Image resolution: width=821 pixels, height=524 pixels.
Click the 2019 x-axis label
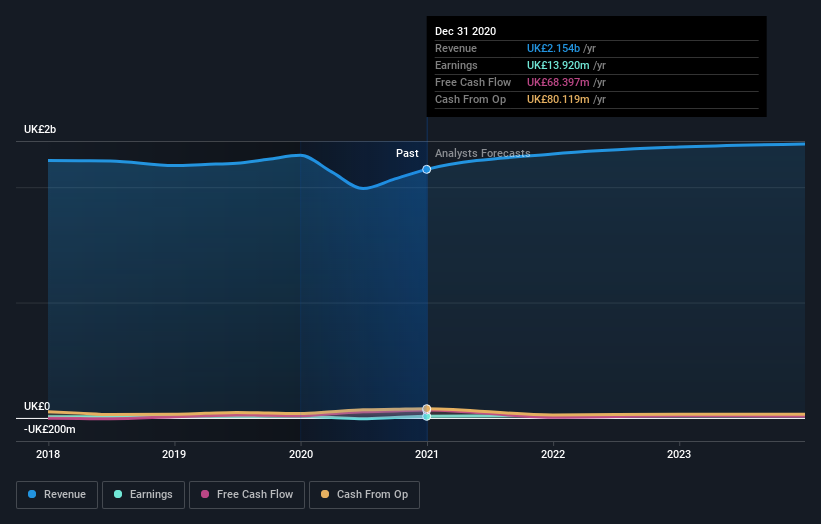(x=174, y=454)
